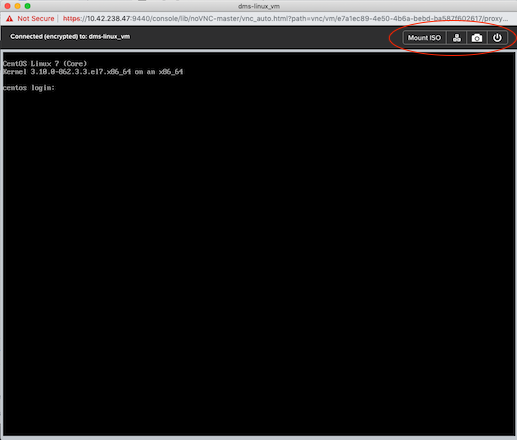
Task: Minimize the window with the yellow button
Action: coord(18,6)
